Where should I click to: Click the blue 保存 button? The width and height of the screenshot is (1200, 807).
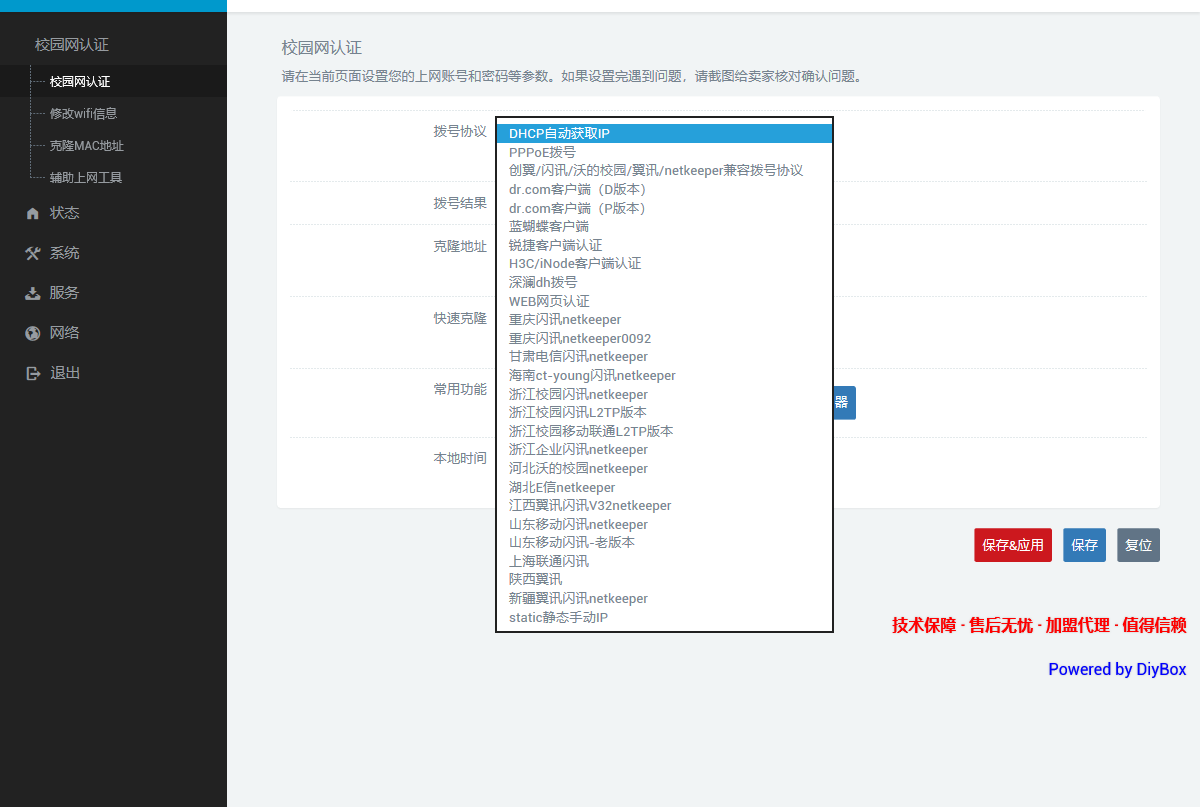tap(1084, 545)
